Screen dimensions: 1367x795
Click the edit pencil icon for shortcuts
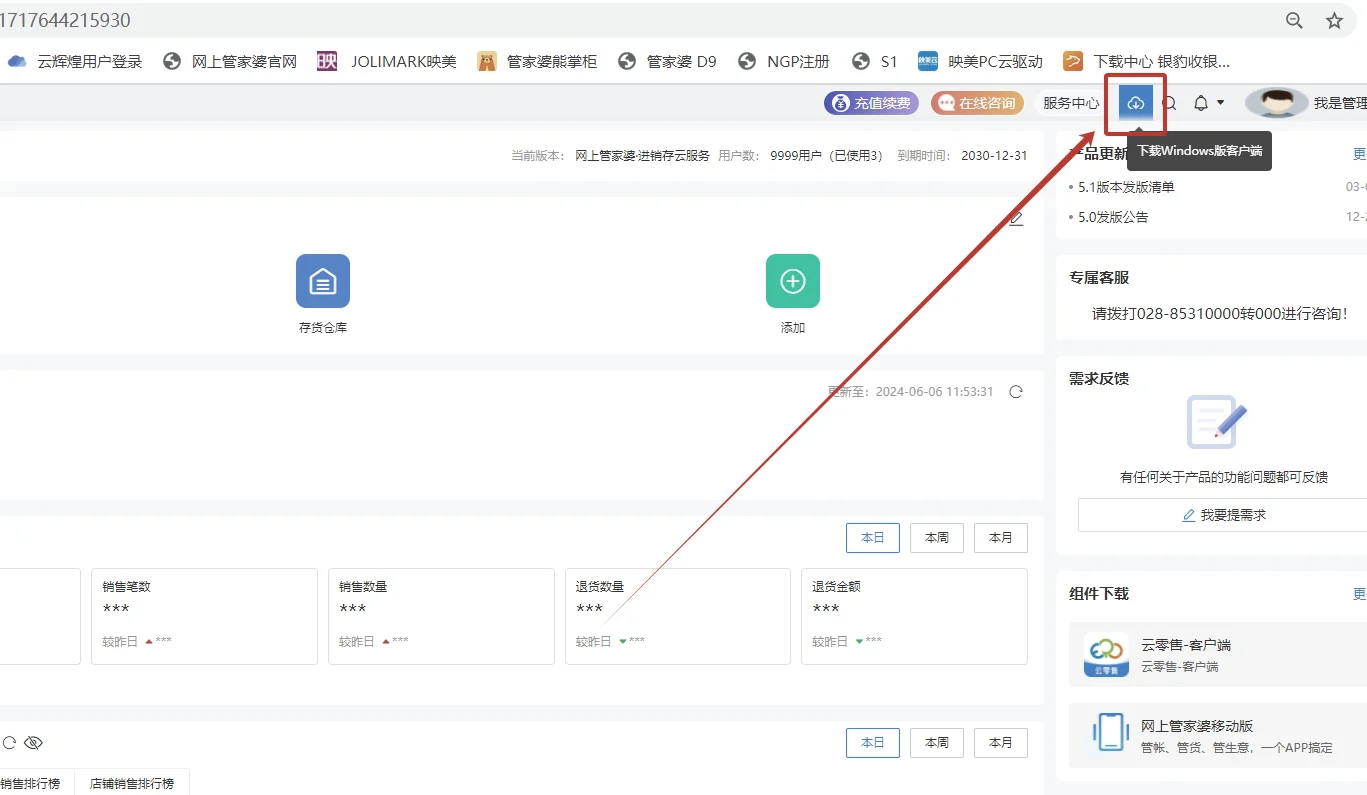[x=1016, y=218]
